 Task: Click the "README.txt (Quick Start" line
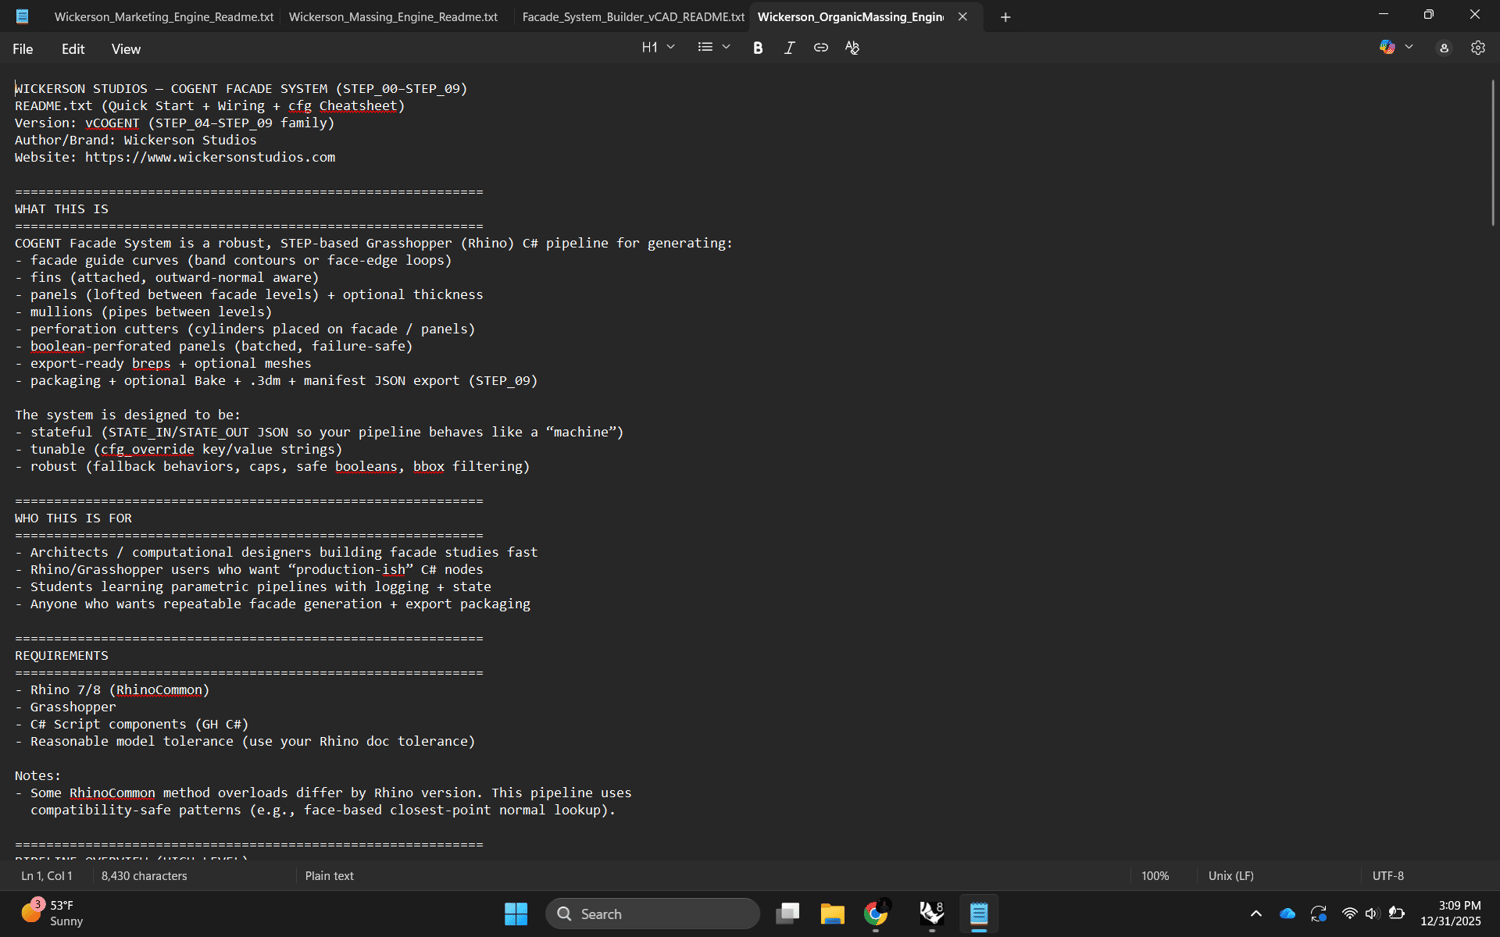[209, 106]
